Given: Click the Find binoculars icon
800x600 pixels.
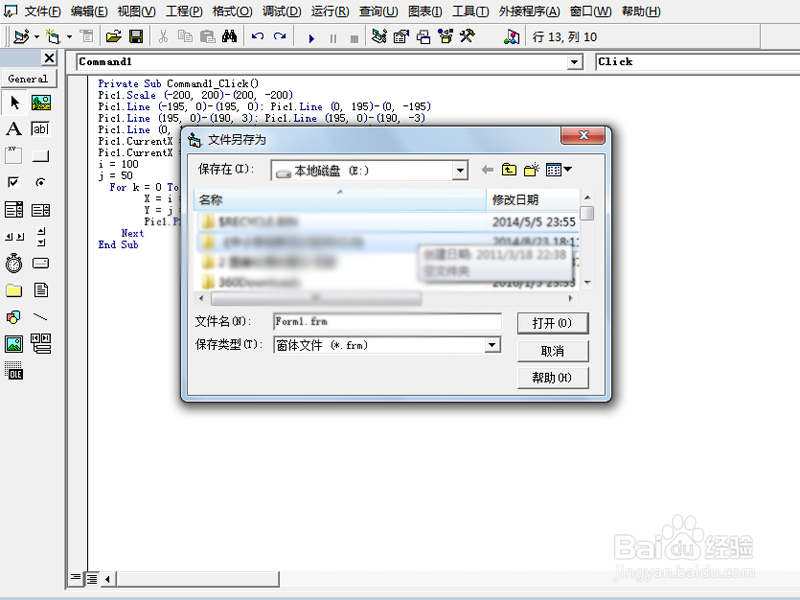Looking at the screenshot, I should 229,37.
